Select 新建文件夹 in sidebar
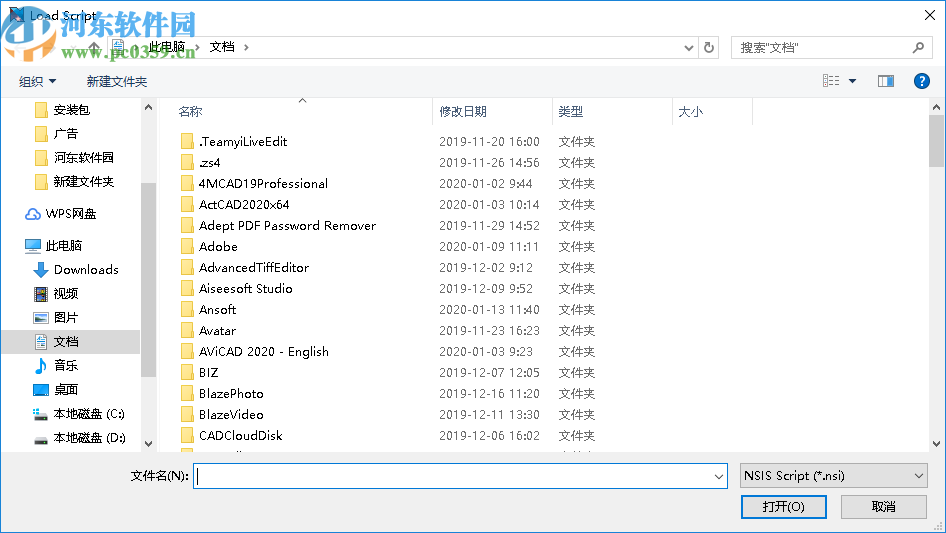The width and height of the screenshot is (946, 533). [x=41, y=182]
